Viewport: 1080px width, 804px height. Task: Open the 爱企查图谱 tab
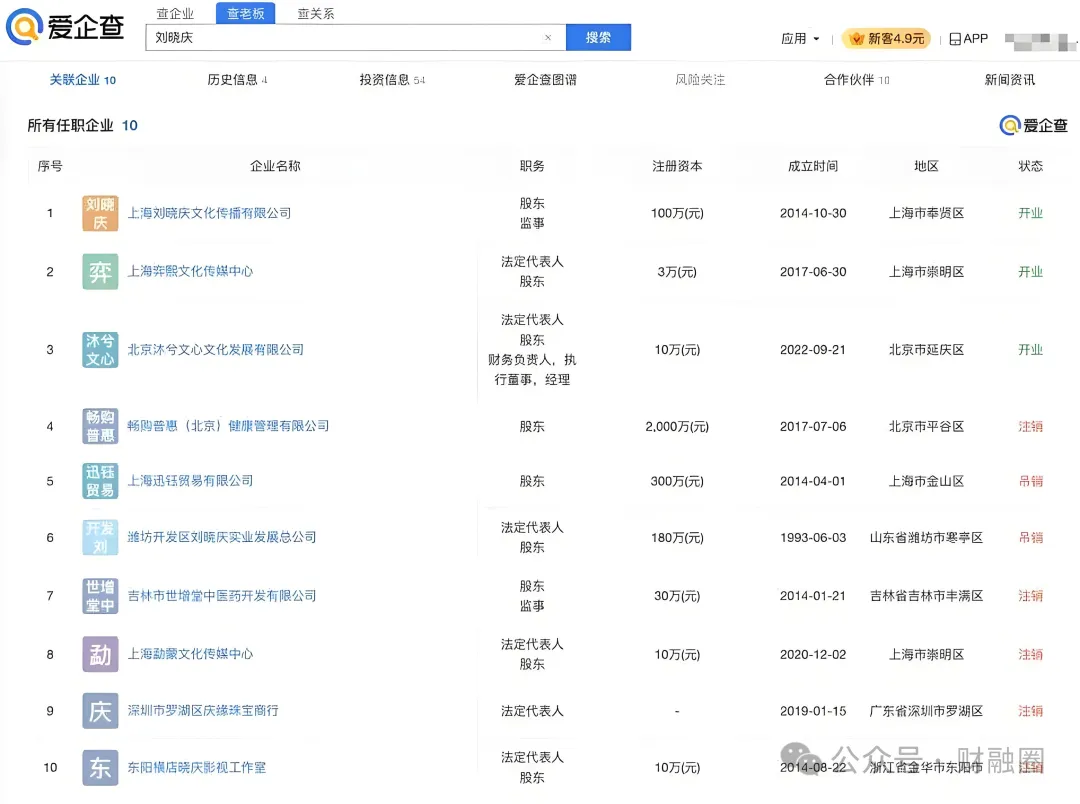(x=546, y=80)
